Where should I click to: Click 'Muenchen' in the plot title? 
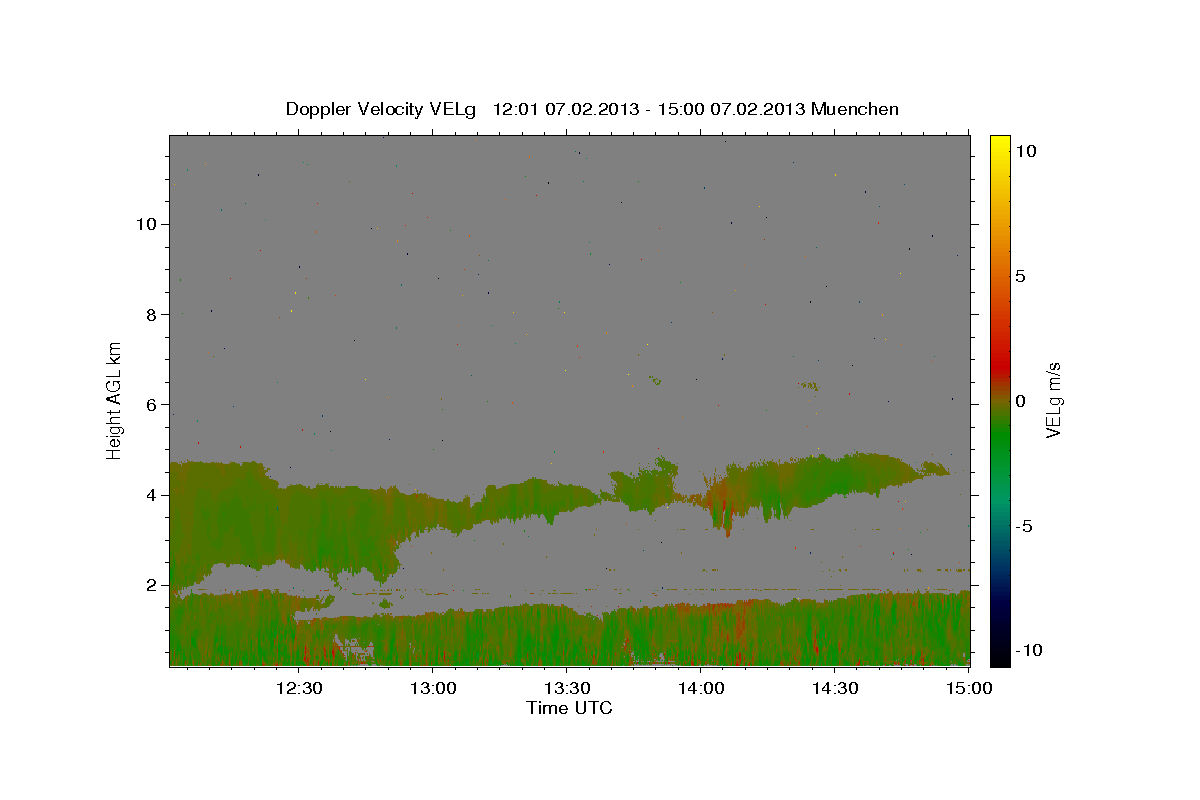[x=856, y=109]
